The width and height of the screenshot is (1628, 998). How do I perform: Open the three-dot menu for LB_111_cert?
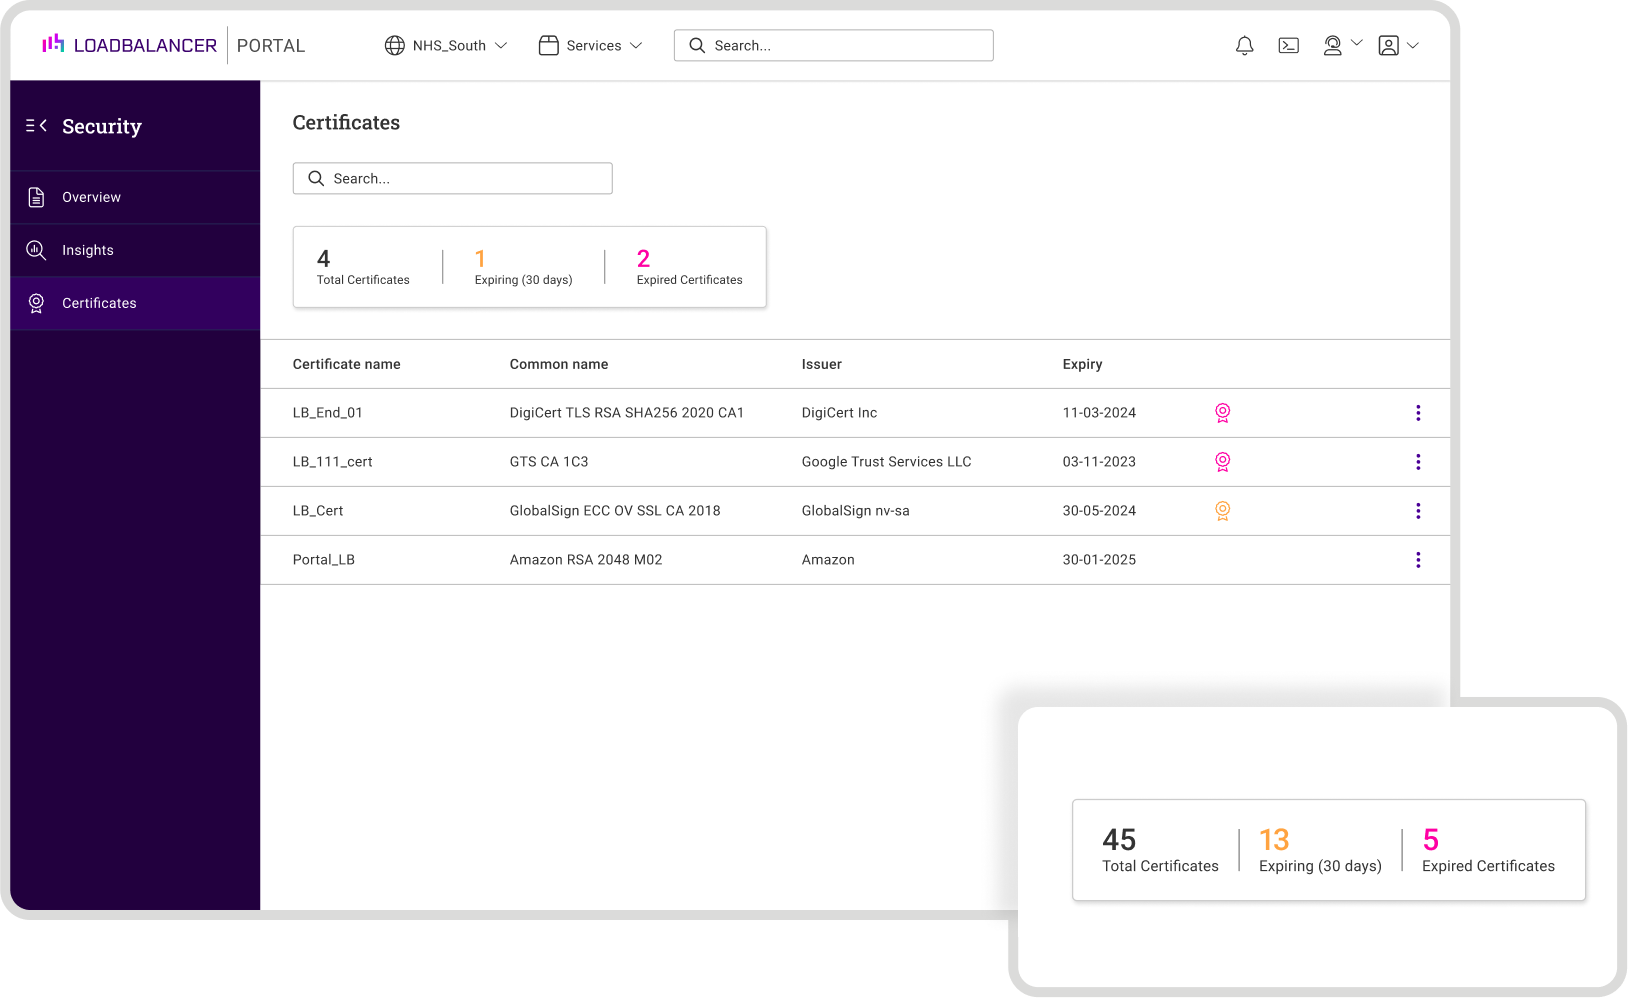click(1418, 461)
